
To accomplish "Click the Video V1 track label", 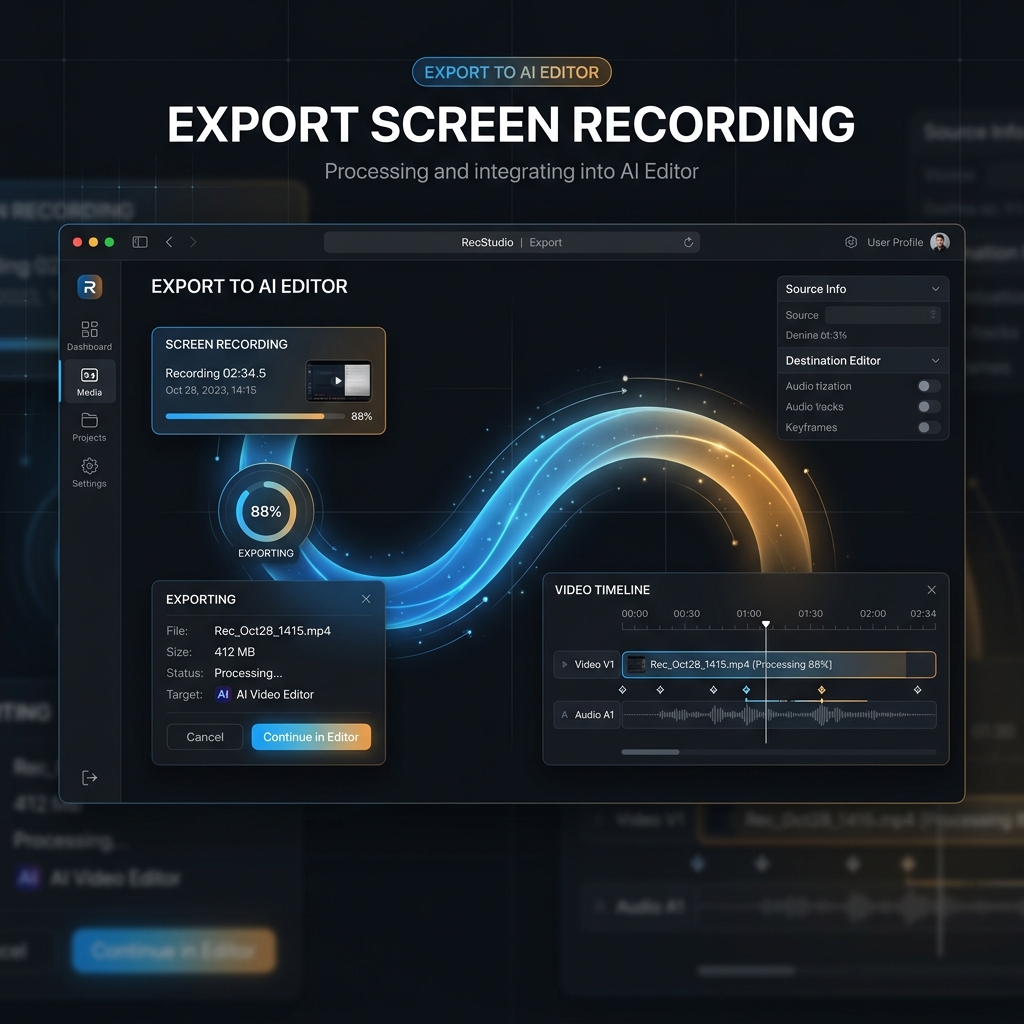I will pyautogui.click(x=594, y=665).
